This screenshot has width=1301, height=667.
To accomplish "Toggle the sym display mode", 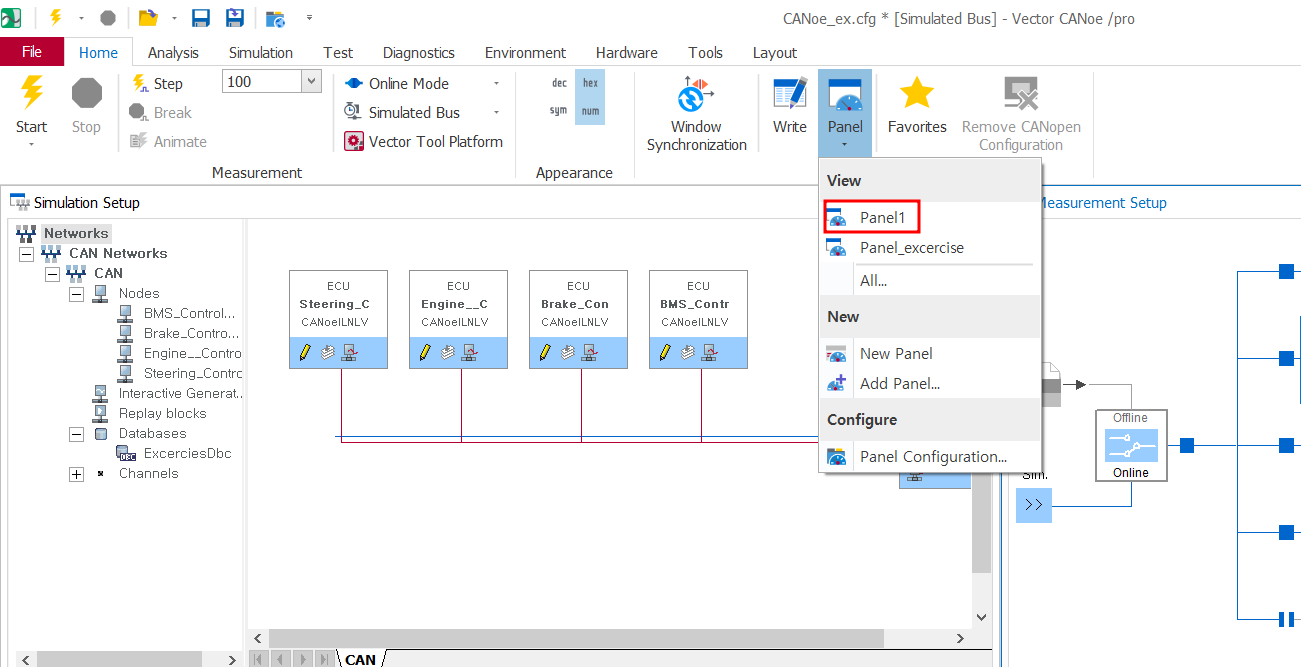I will pos(559,111).
